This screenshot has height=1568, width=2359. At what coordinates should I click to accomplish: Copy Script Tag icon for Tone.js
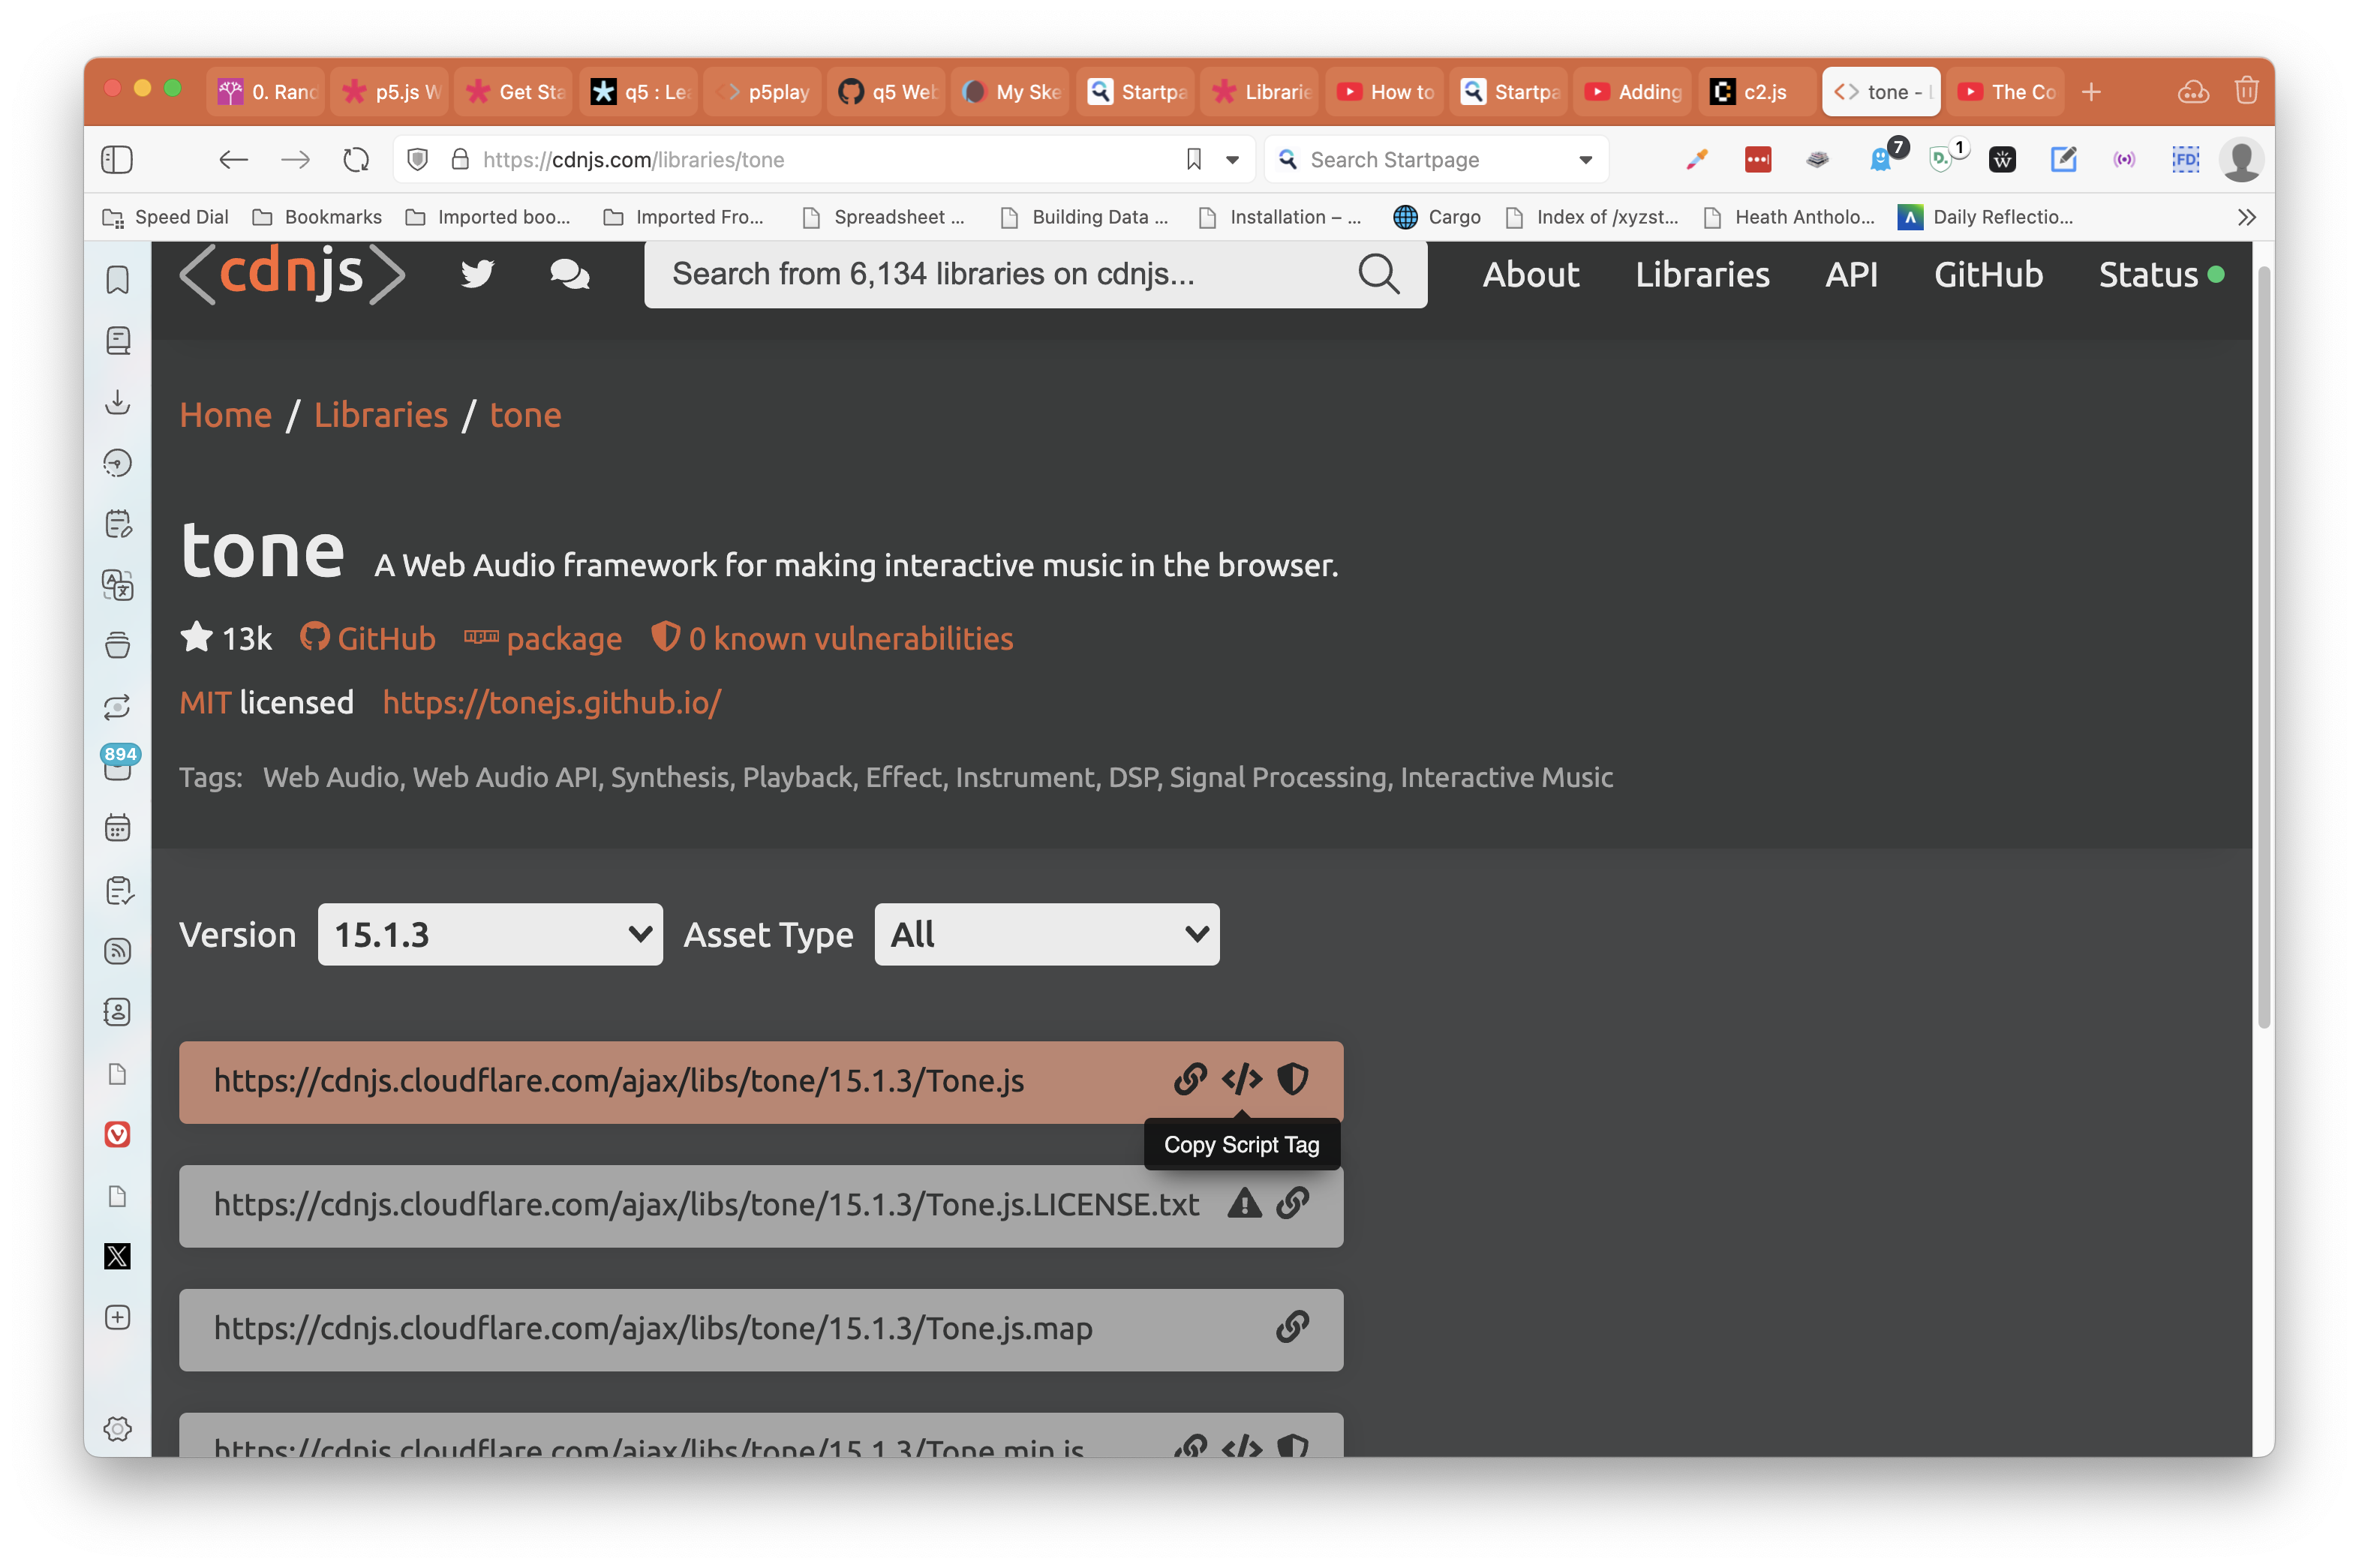coord(1242,1080)
